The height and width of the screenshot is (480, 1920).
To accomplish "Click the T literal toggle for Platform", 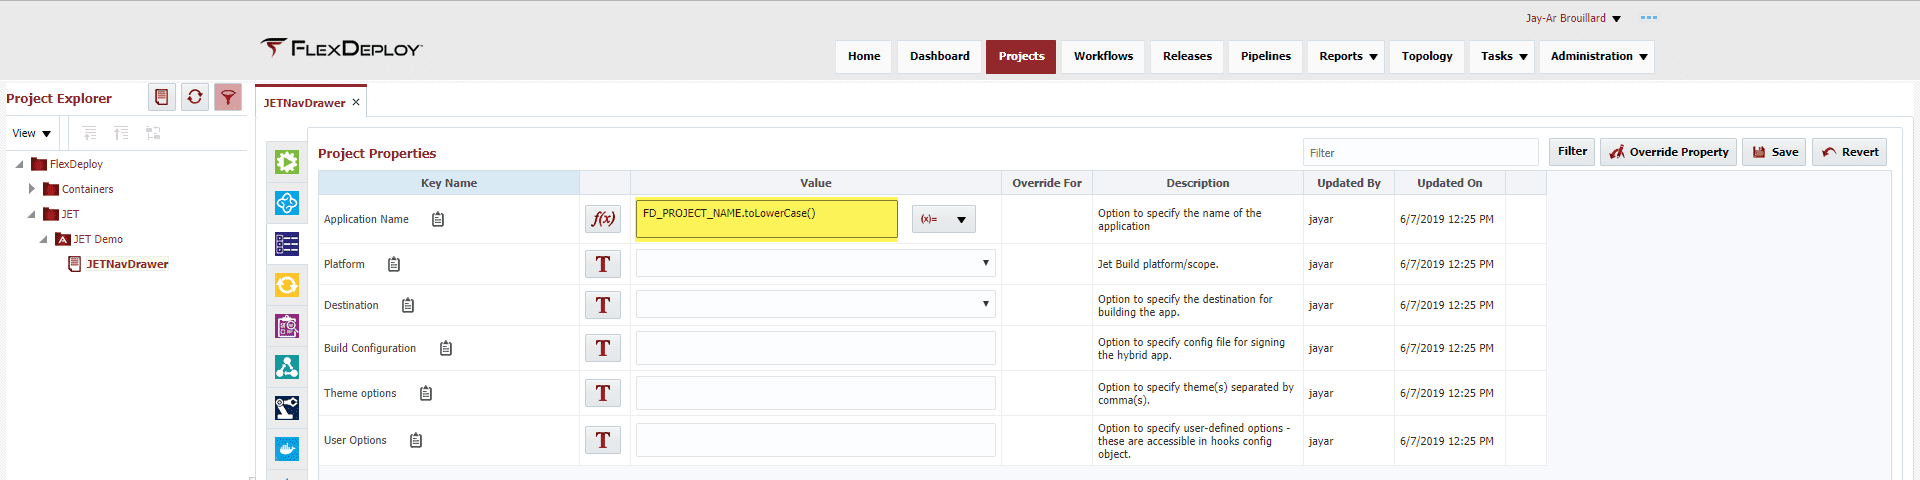I will click(603, 264).
